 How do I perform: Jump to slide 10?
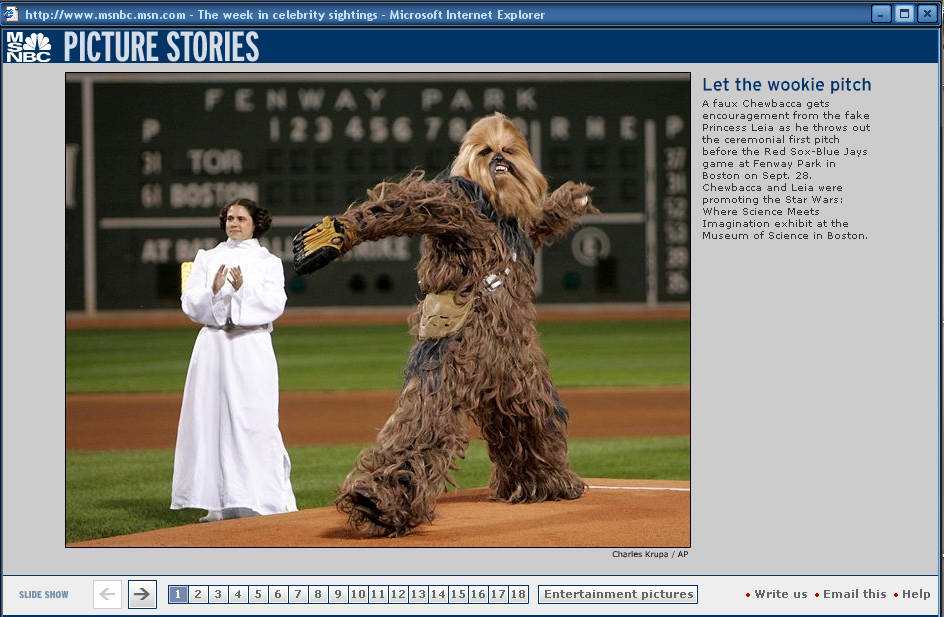coord(358,594)
